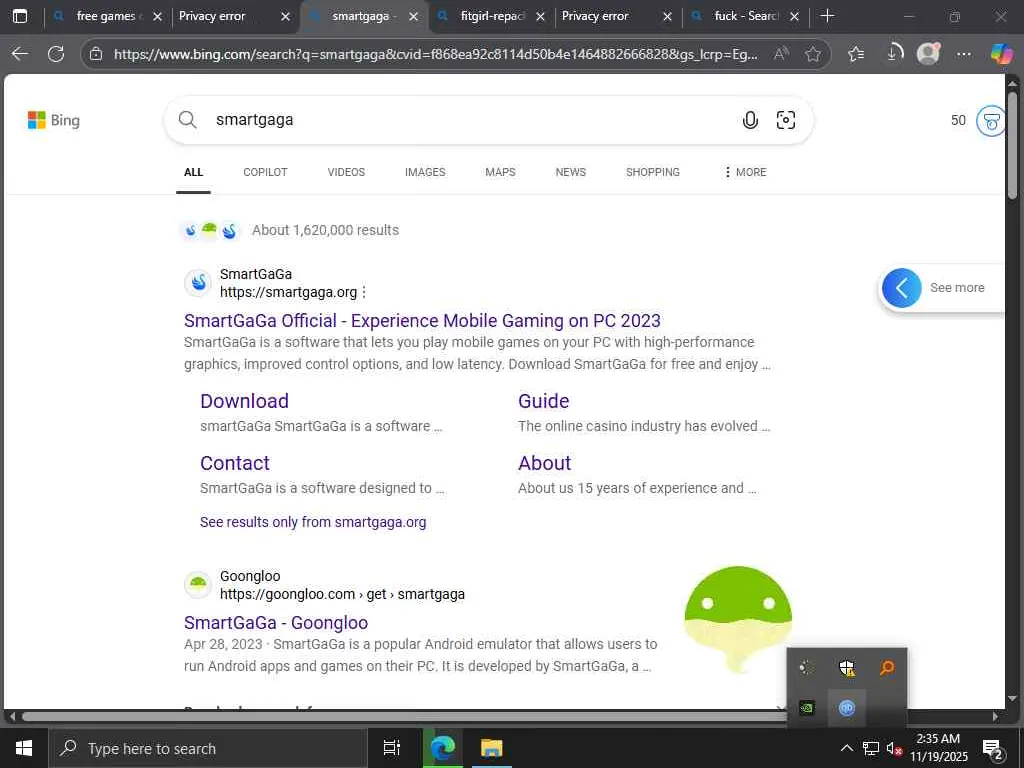Select the COPILOT search tab
The width and height of the screenshot is (1024, 768).
tap(265, 172)
